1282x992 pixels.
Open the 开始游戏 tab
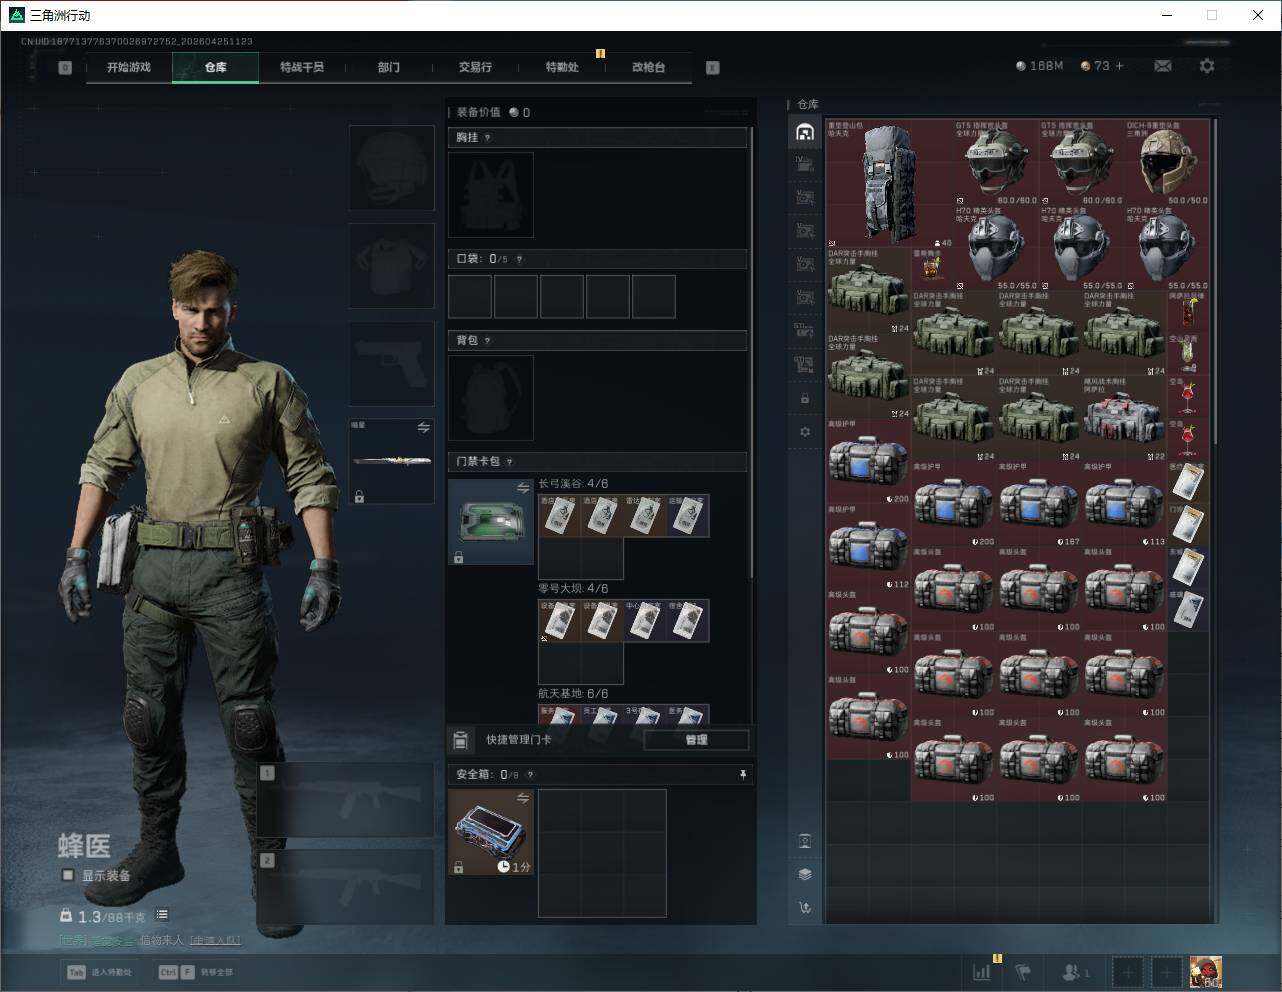[x=129, y=67]
